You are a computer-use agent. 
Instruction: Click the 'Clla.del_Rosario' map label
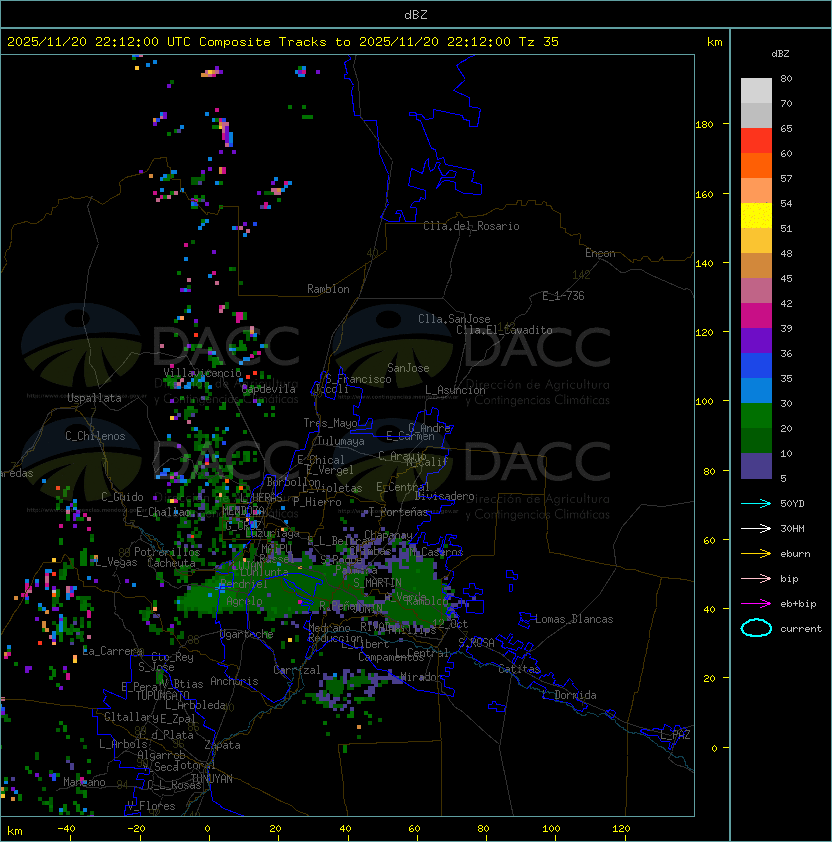[471, 226]
